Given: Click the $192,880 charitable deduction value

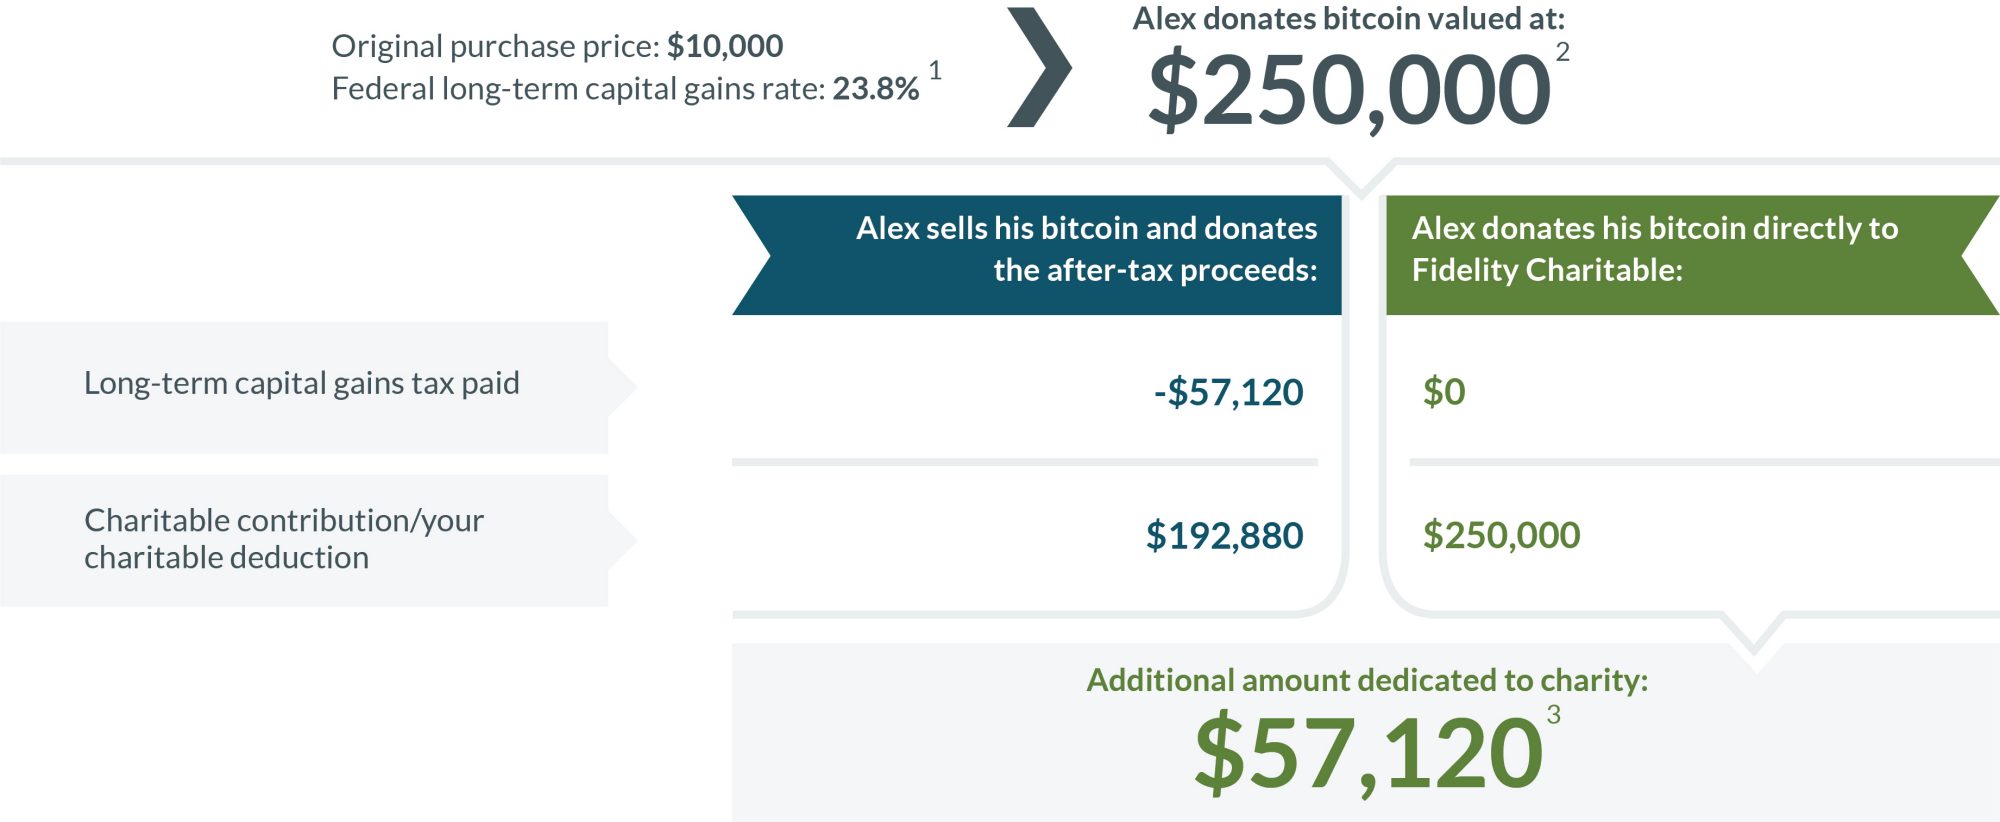Looking at the screenshot, I should pos(1224,535).
